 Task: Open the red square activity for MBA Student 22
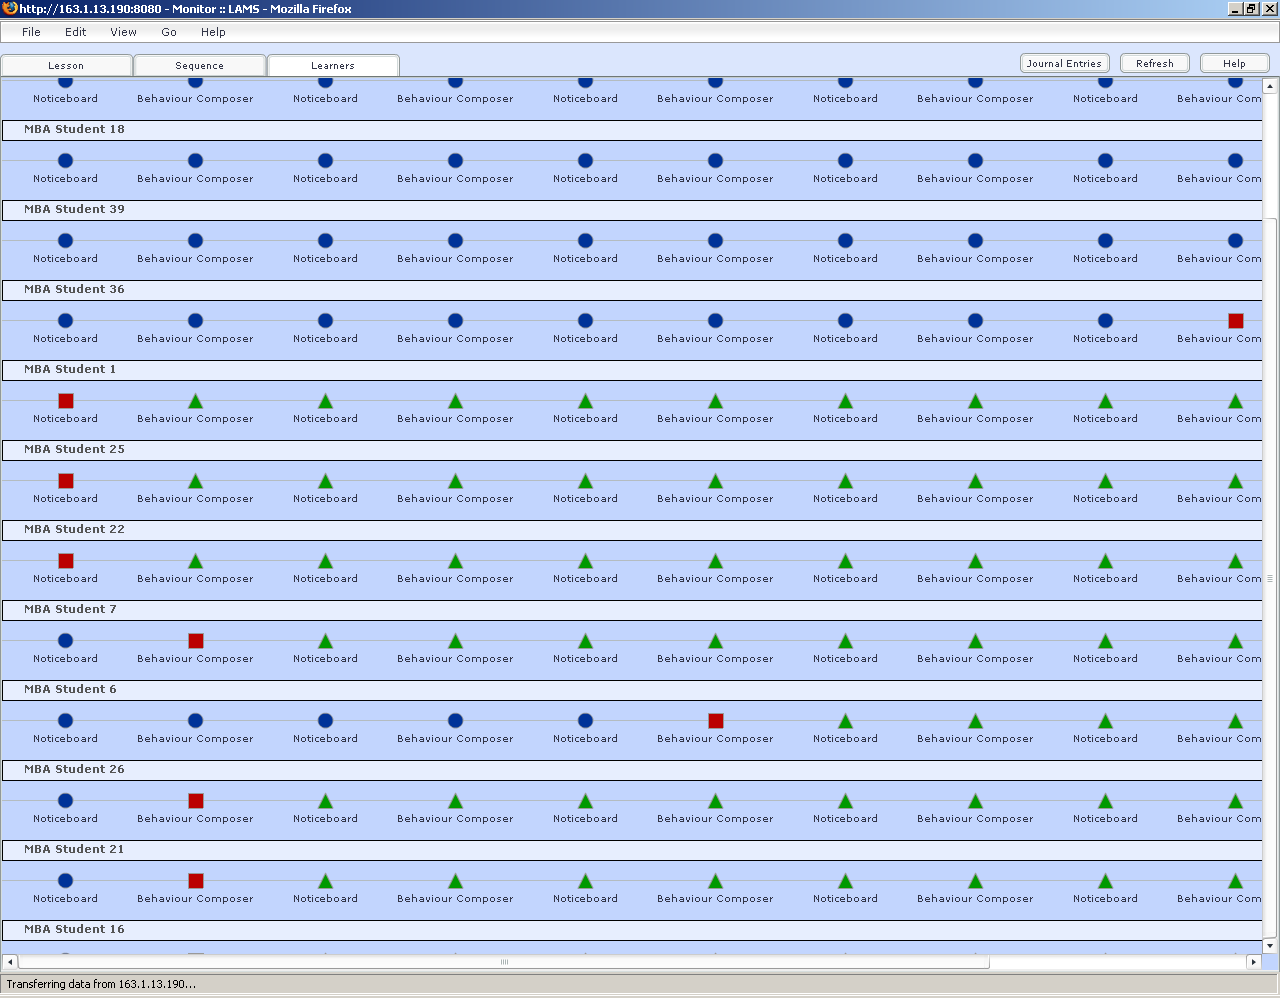point(66,561)
